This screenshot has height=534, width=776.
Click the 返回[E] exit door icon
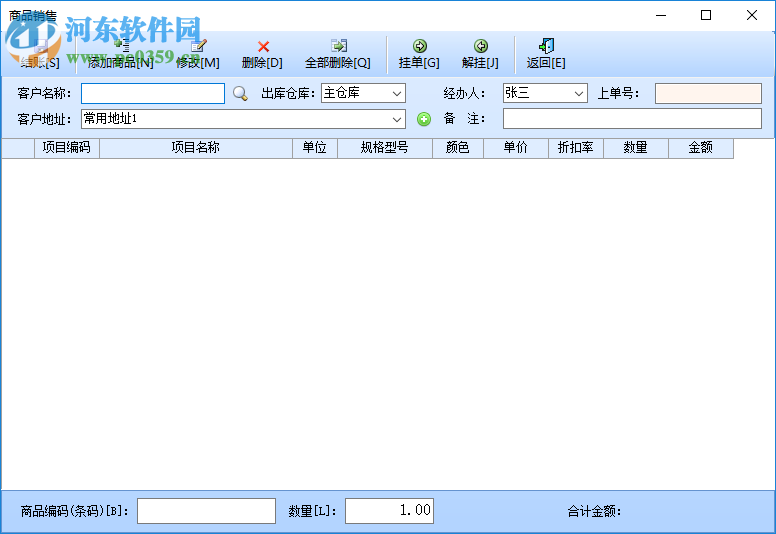pyautogui.click(x=546, y=46)
